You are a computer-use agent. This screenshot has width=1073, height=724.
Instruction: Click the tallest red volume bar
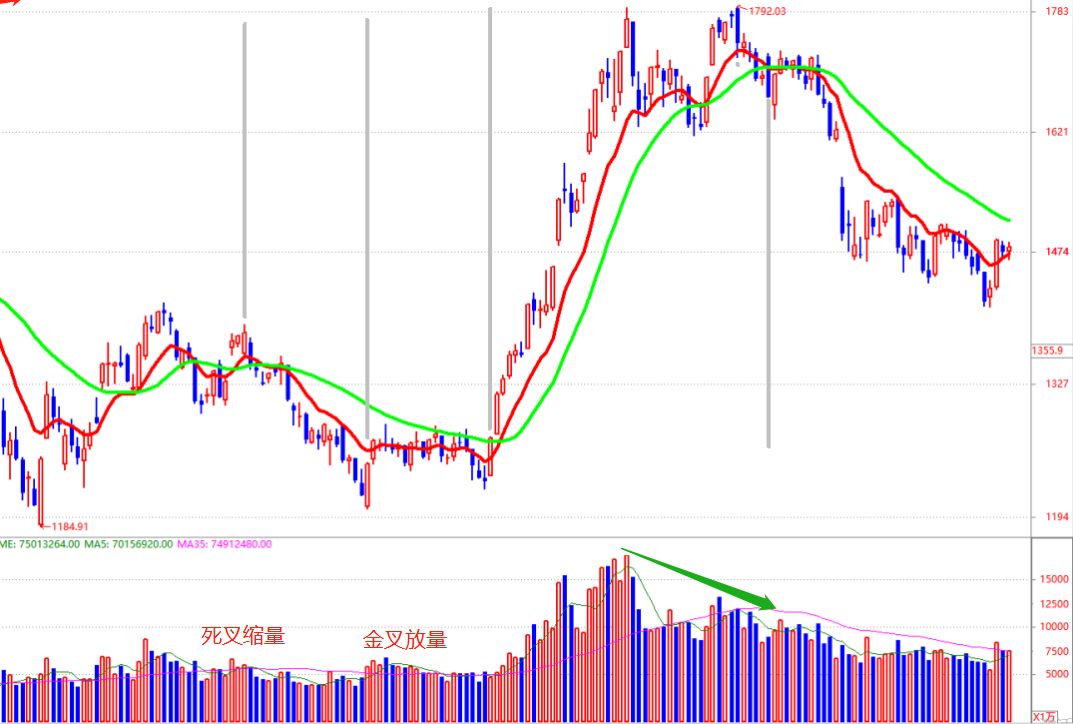coord(626,638)
